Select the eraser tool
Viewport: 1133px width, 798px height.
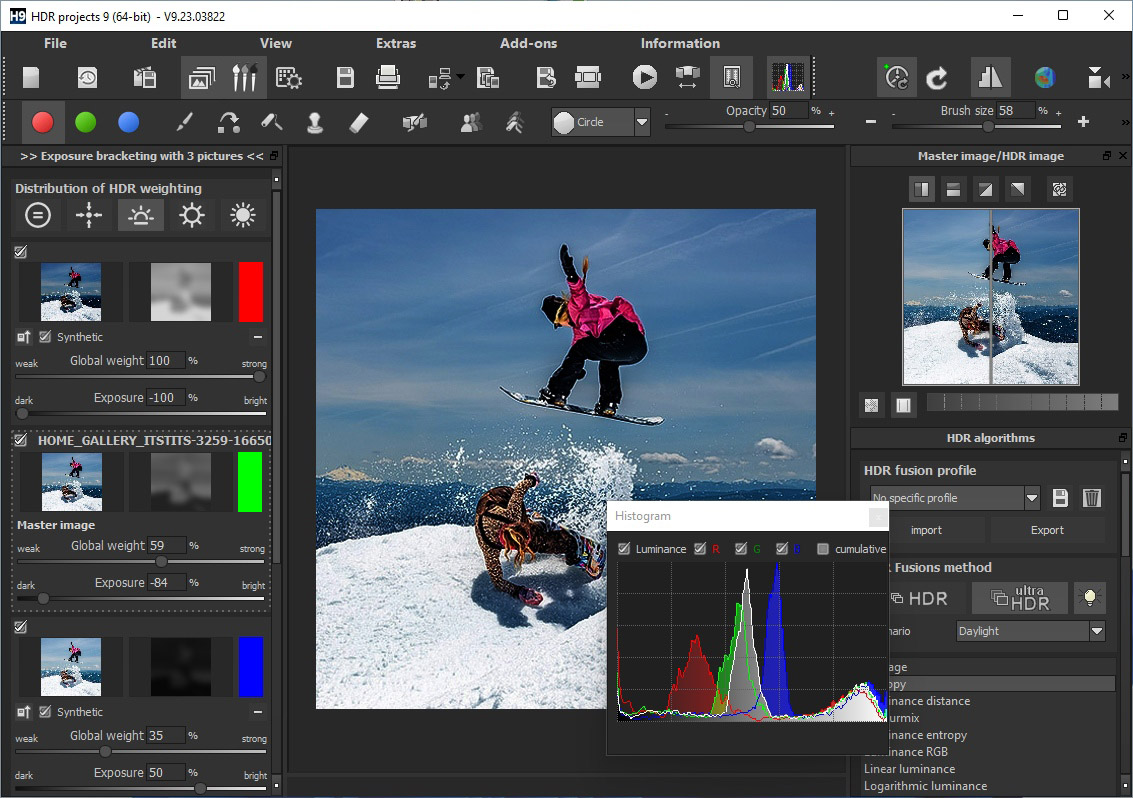360,123
